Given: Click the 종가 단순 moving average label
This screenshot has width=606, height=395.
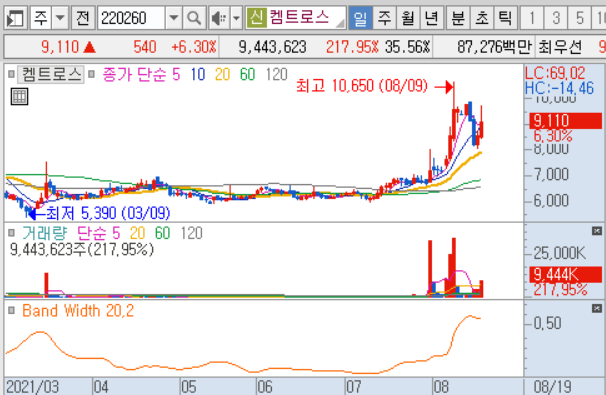Looking at the screenshot, I should coord(134,74).
